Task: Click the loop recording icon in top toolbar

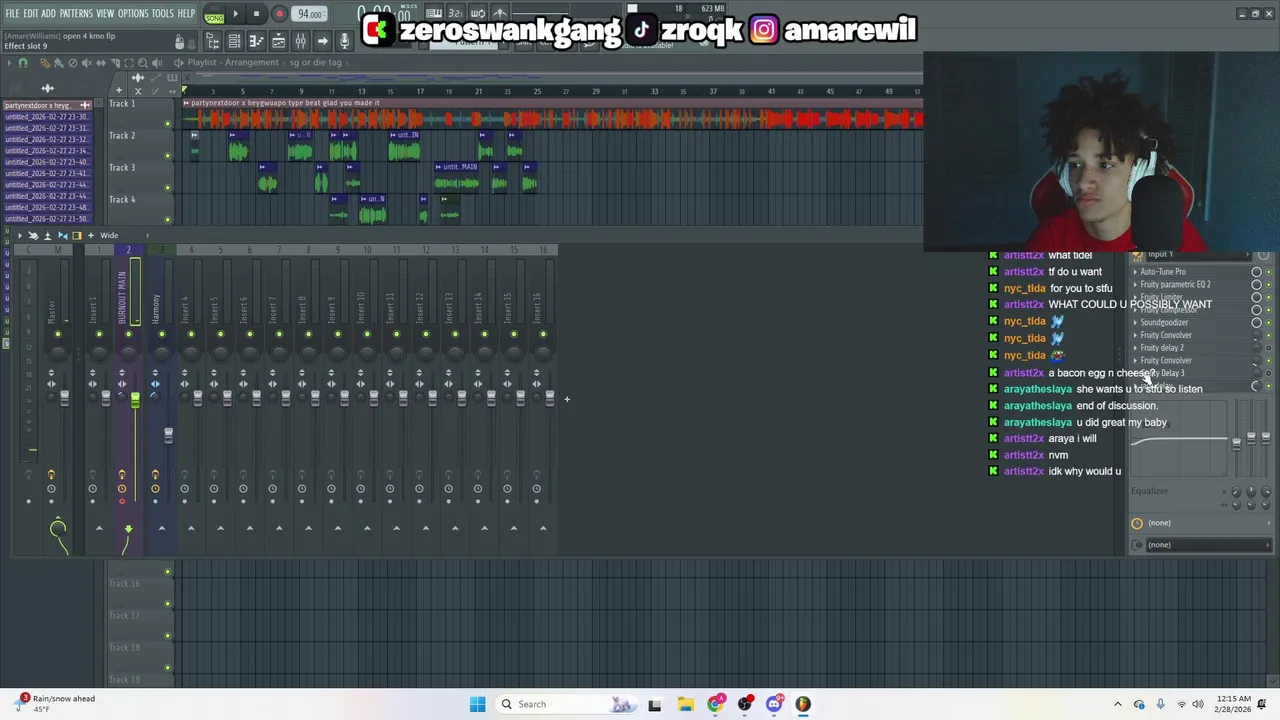Action: pos(478,13)
